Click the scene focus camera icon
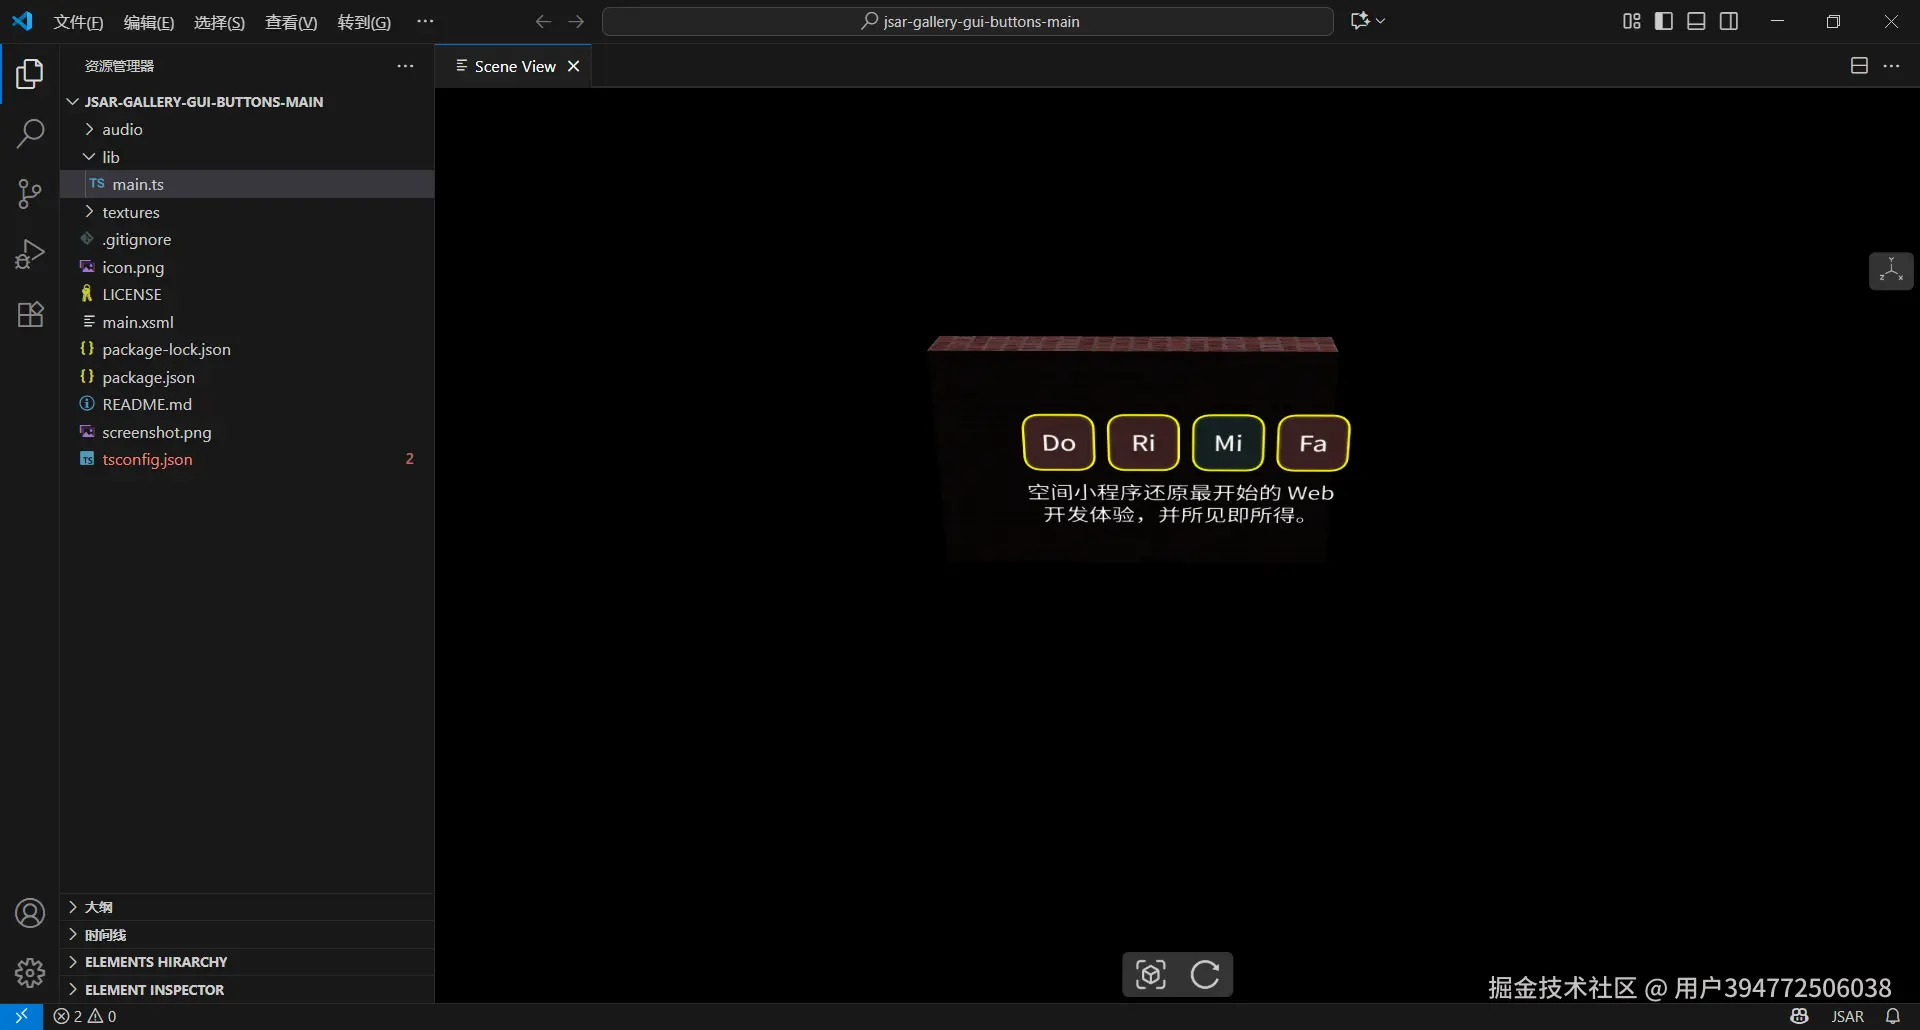1920x1030 pixels. point(1151,974)
